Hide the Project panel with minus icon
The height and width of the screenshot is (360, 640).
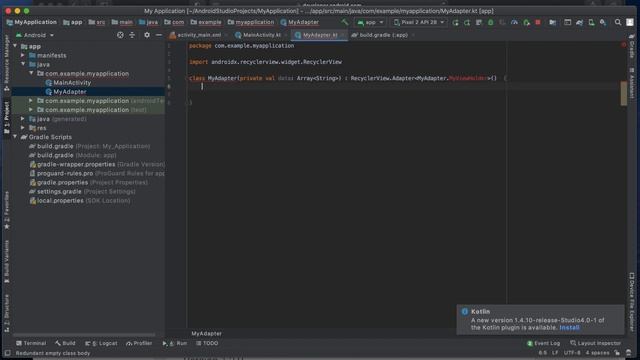coord(159,35)
